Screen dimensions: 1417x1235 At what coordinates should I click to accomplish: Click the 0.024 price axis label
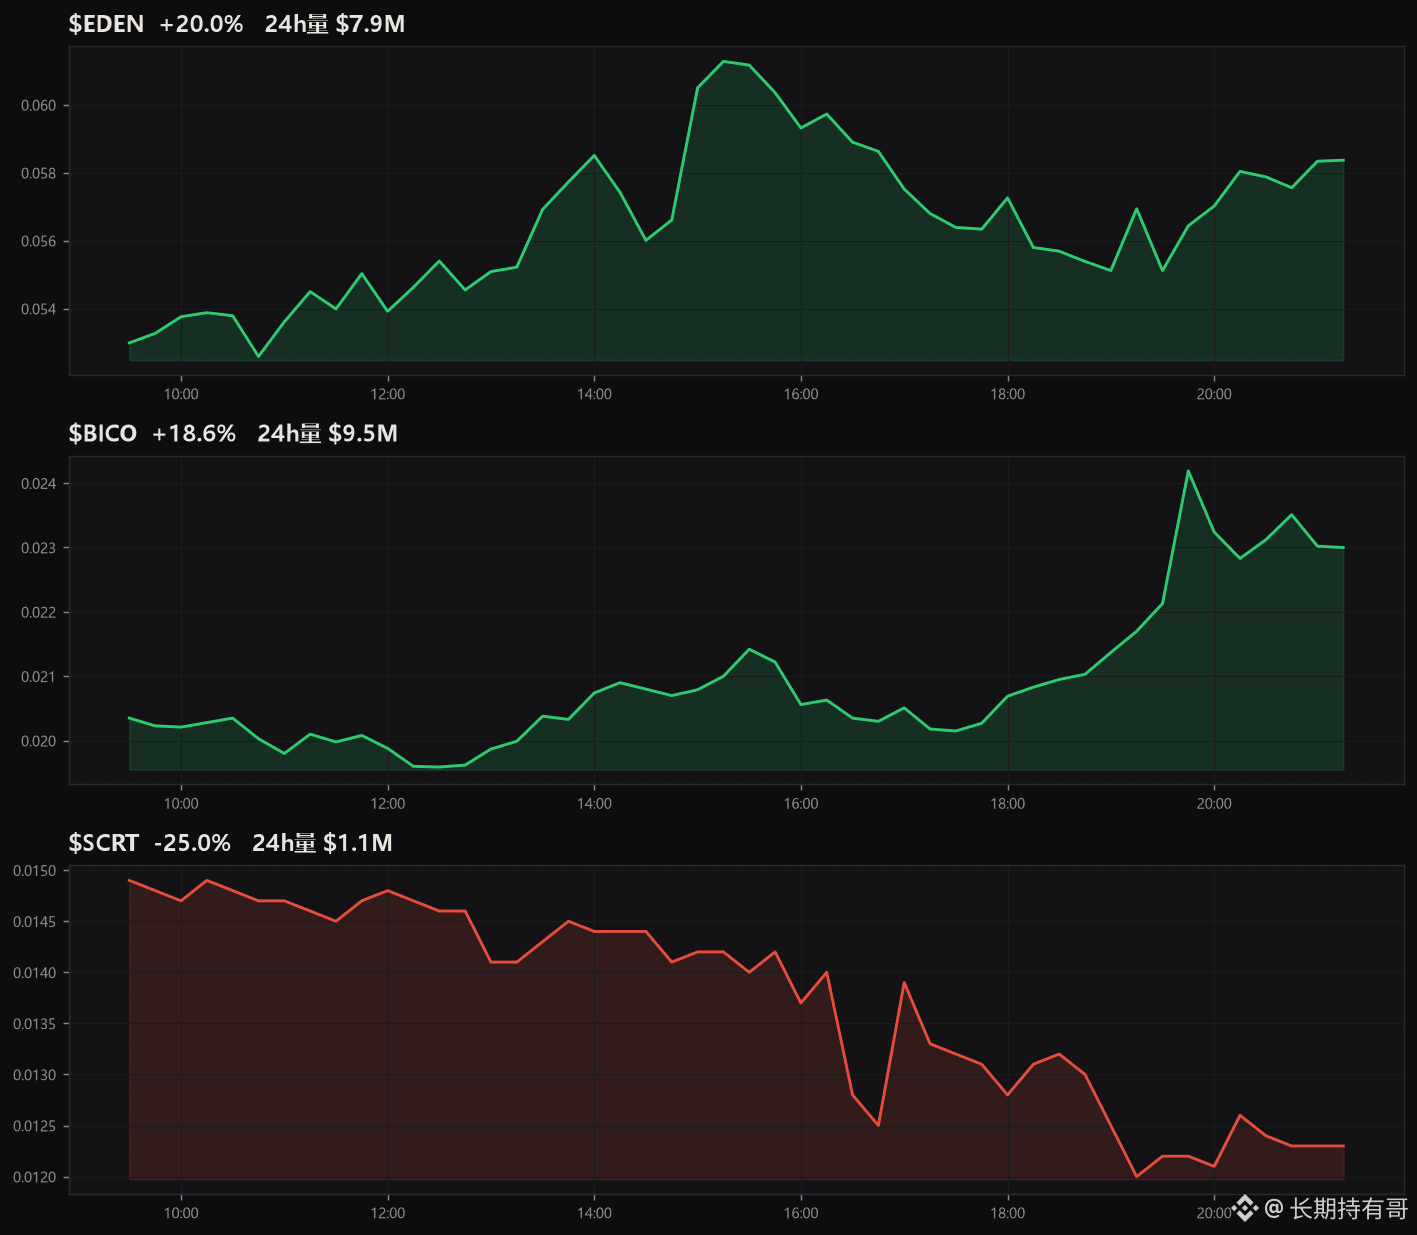[x=39, y=484]
